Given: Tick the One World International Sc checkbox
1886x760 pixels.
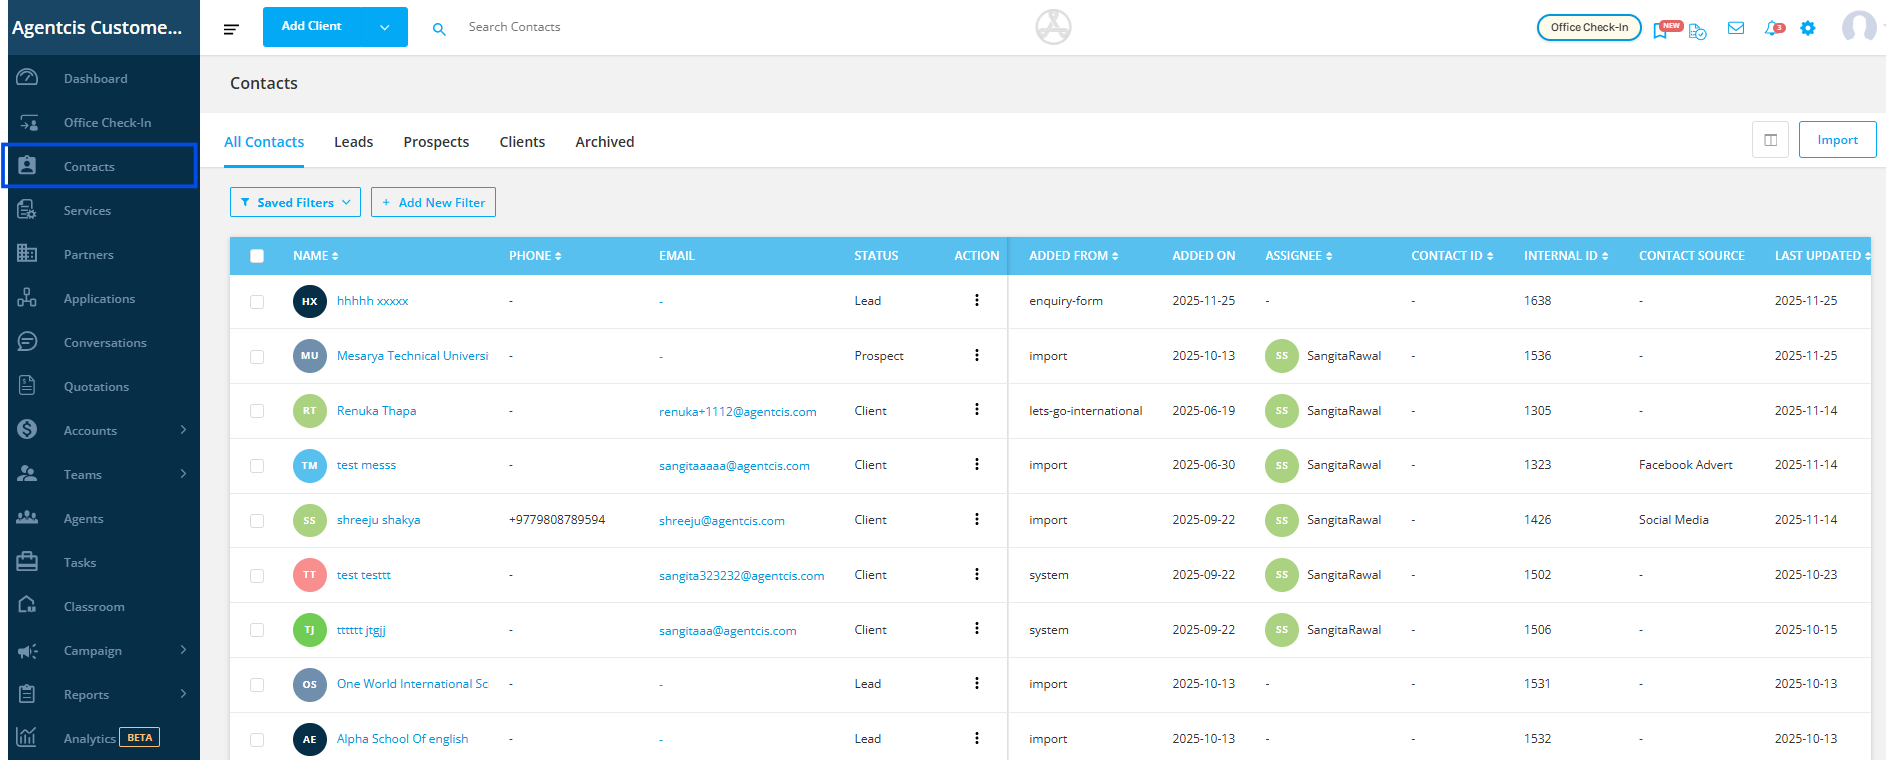Looking at the screenshot, I should coord(257,685).
